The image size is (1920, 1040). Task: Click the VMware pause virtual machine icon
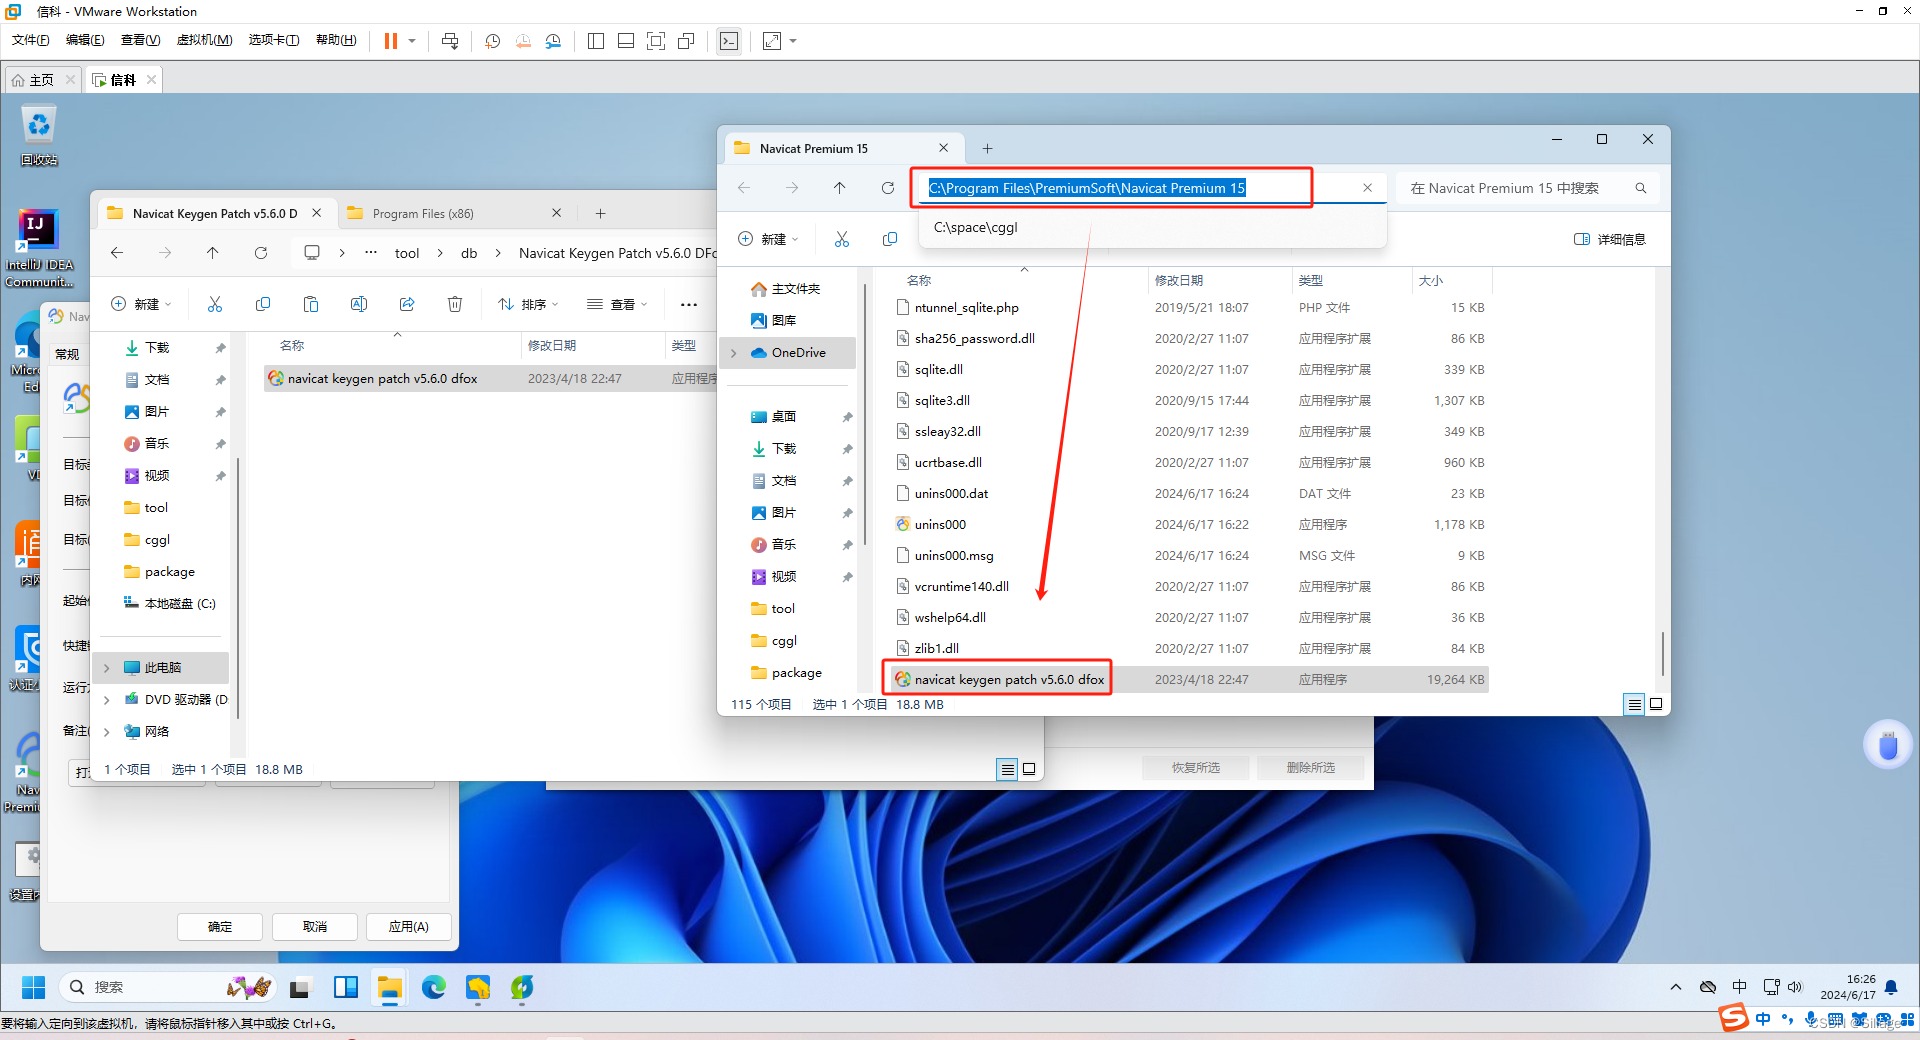tap(391, 41)
